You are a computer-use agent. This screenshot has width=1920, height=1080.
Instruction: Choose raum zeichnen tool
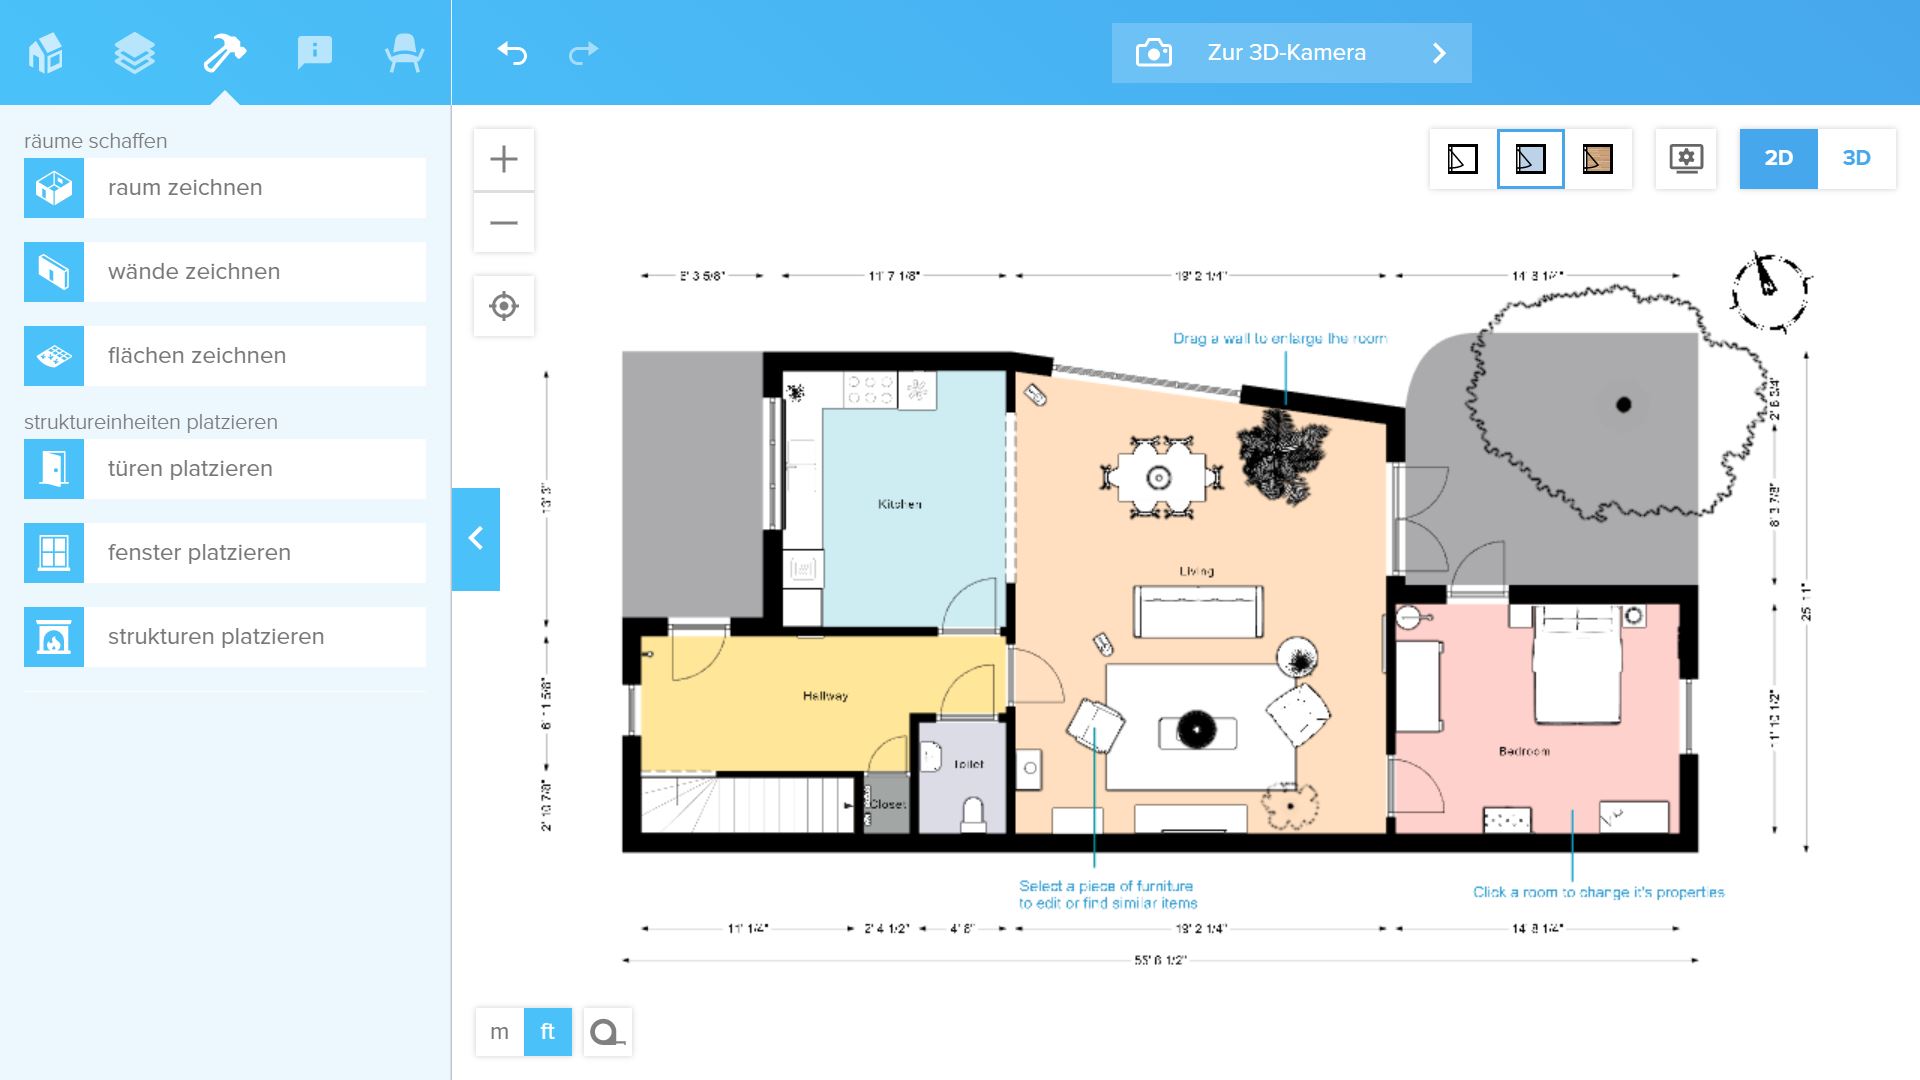(x=225, y=188)
